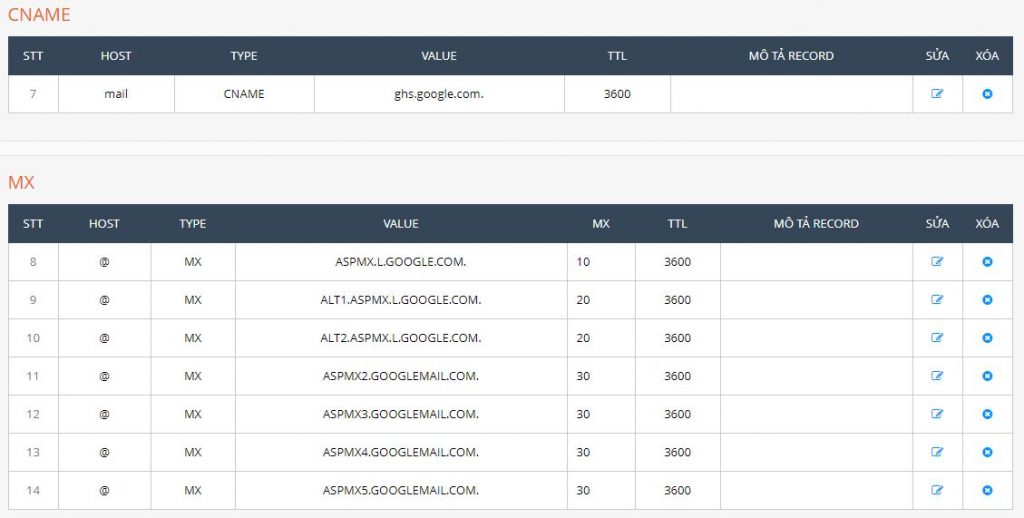Click the VALUE column header in CNAME table

click(439, 56)
